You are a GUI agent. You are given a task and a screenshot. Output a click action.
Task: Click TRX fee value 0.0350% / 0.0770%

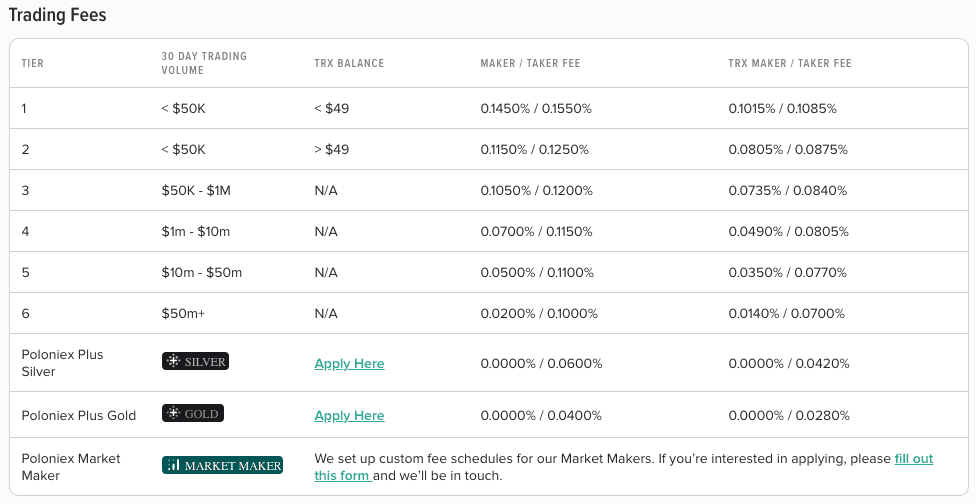point(787,273)
